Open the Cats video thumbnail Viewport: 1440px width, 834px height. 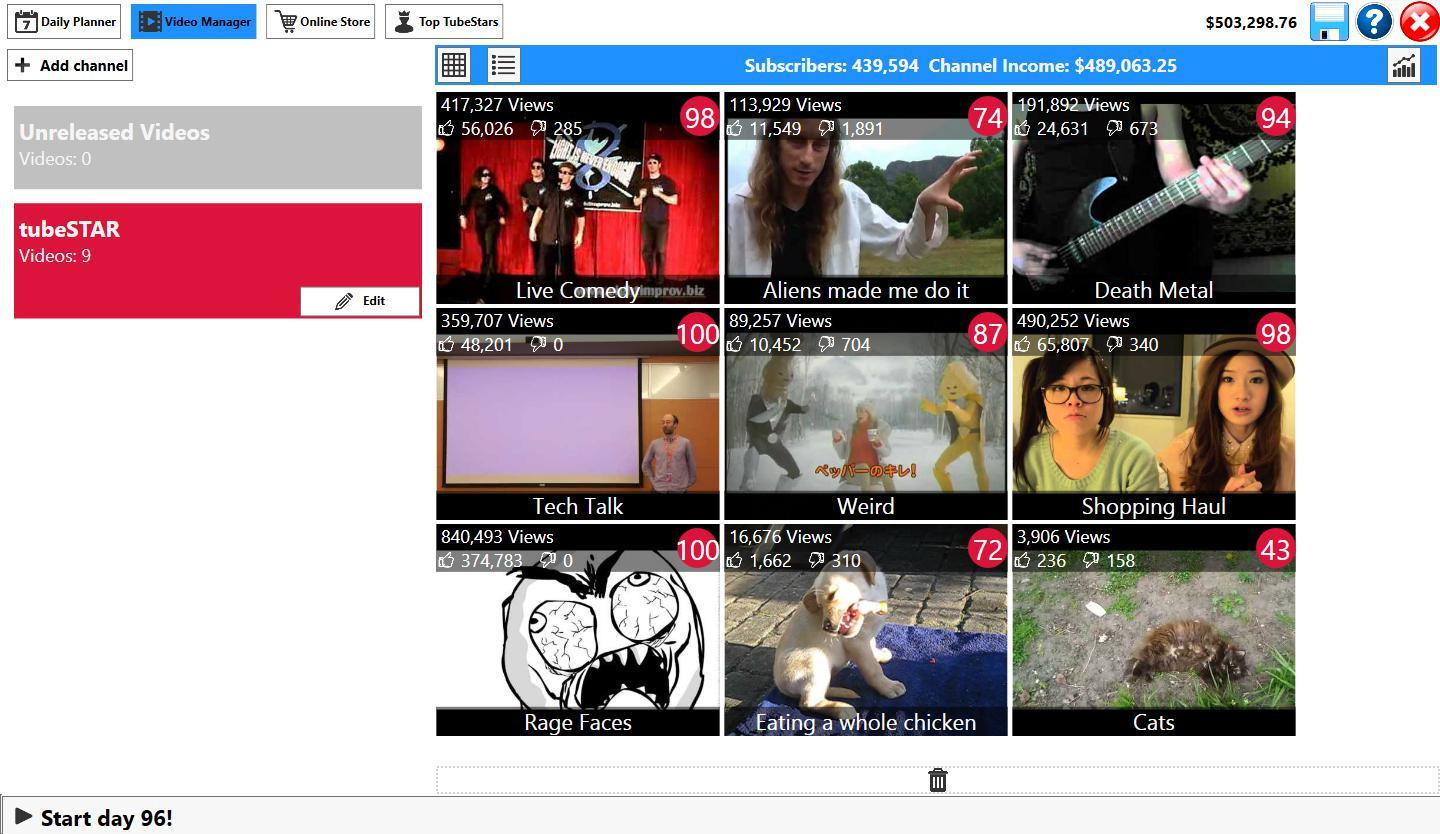click(1154, 630)
